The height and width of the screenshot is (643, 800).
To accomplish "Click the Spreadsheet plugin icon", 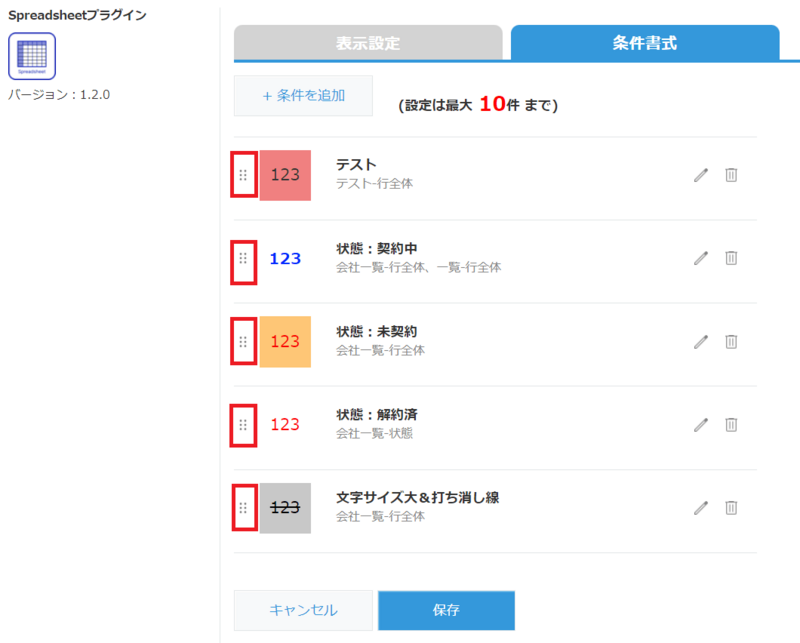I will click(x=32, y=55).
